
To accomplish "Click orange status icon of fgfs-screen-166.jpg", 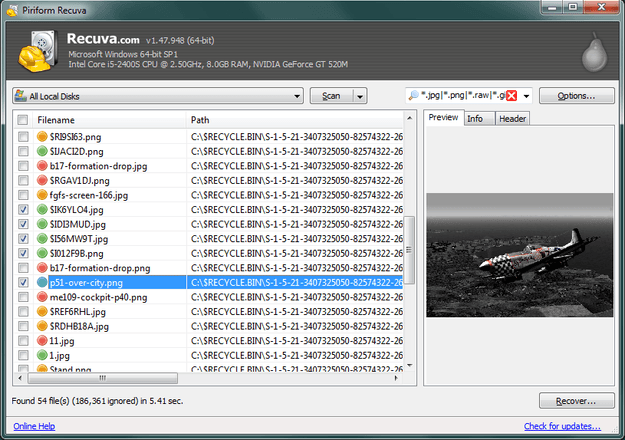I will (42, 195).
